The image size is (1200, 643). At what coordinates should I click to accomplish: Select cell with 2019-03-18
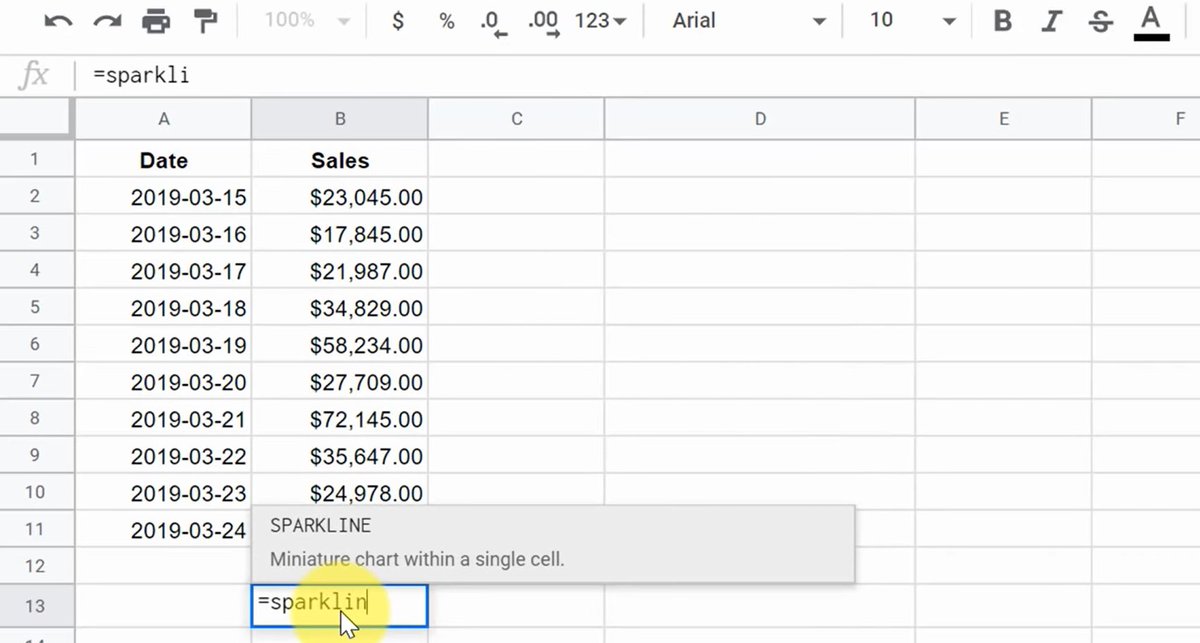coord(164,308)
